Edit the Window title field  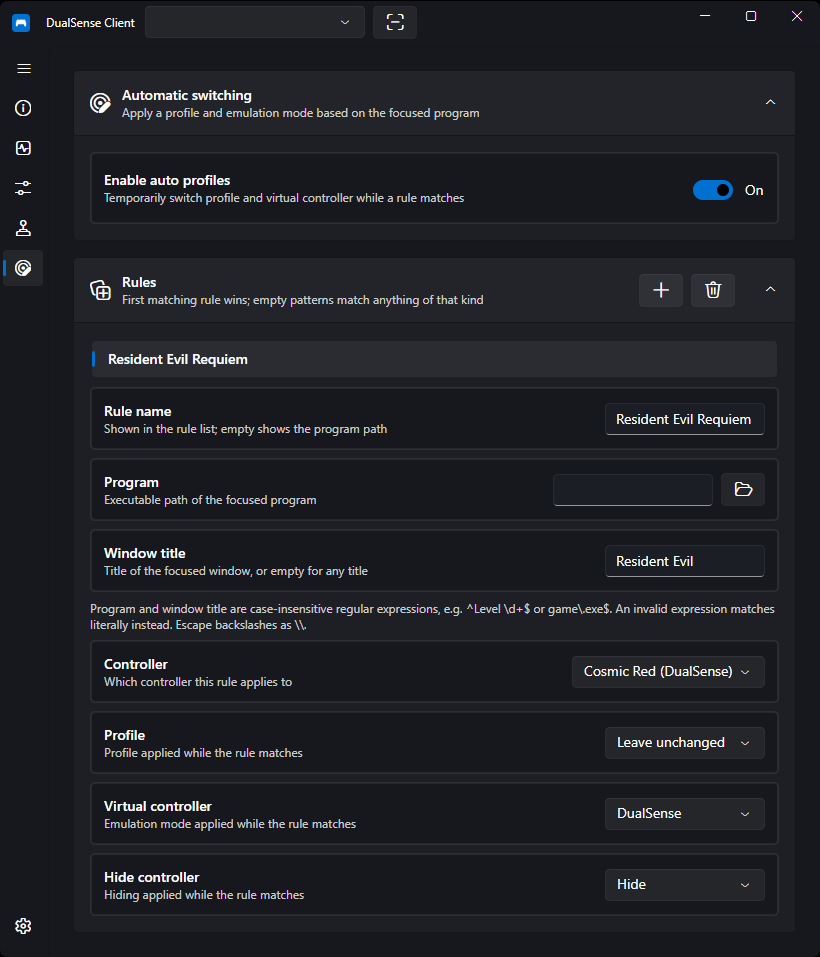tap(685, 561)
